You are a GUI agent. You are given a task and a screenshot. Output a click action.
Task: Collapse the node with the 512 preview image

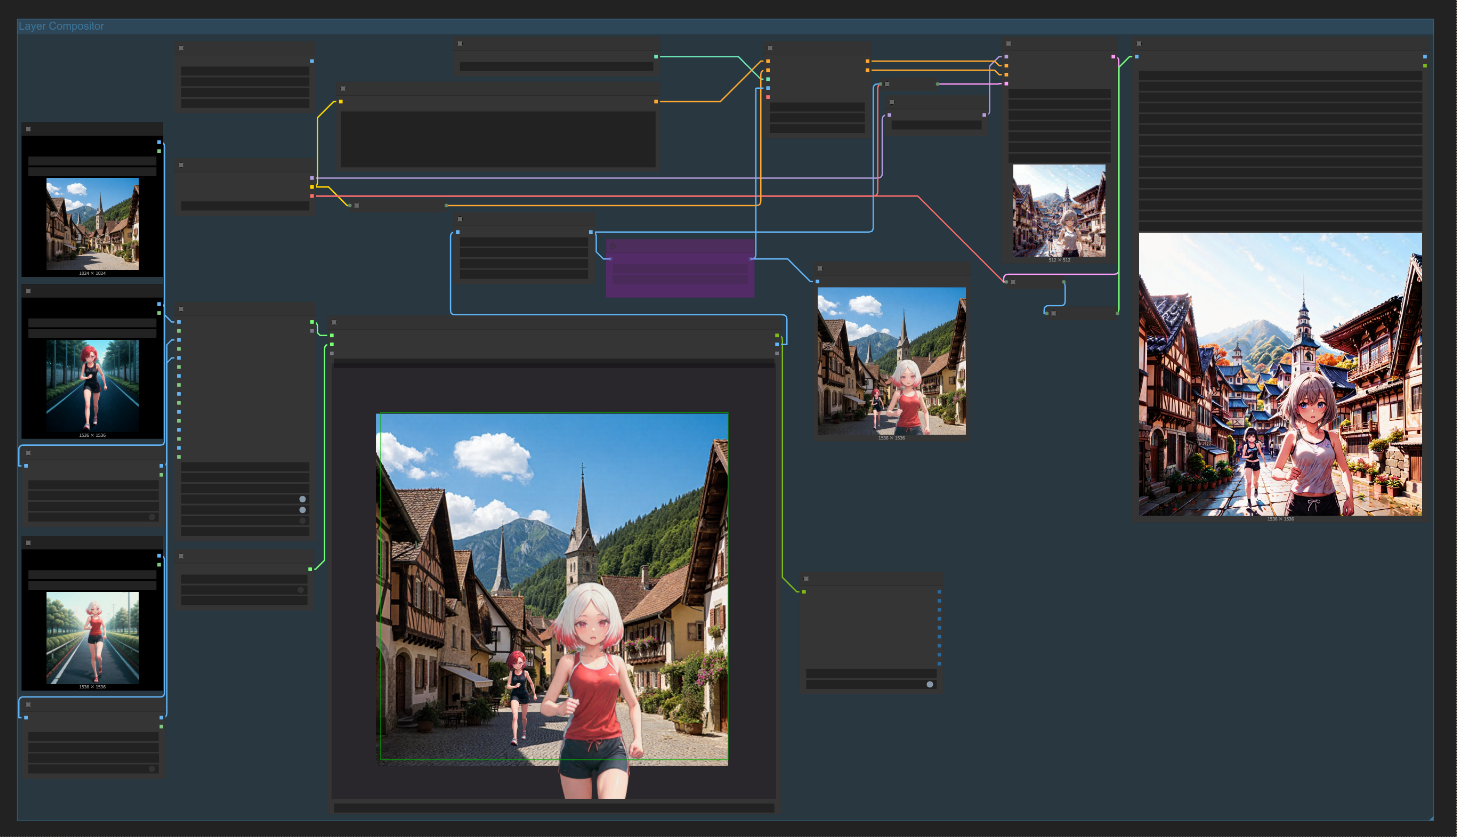(x=1009, y=44)
